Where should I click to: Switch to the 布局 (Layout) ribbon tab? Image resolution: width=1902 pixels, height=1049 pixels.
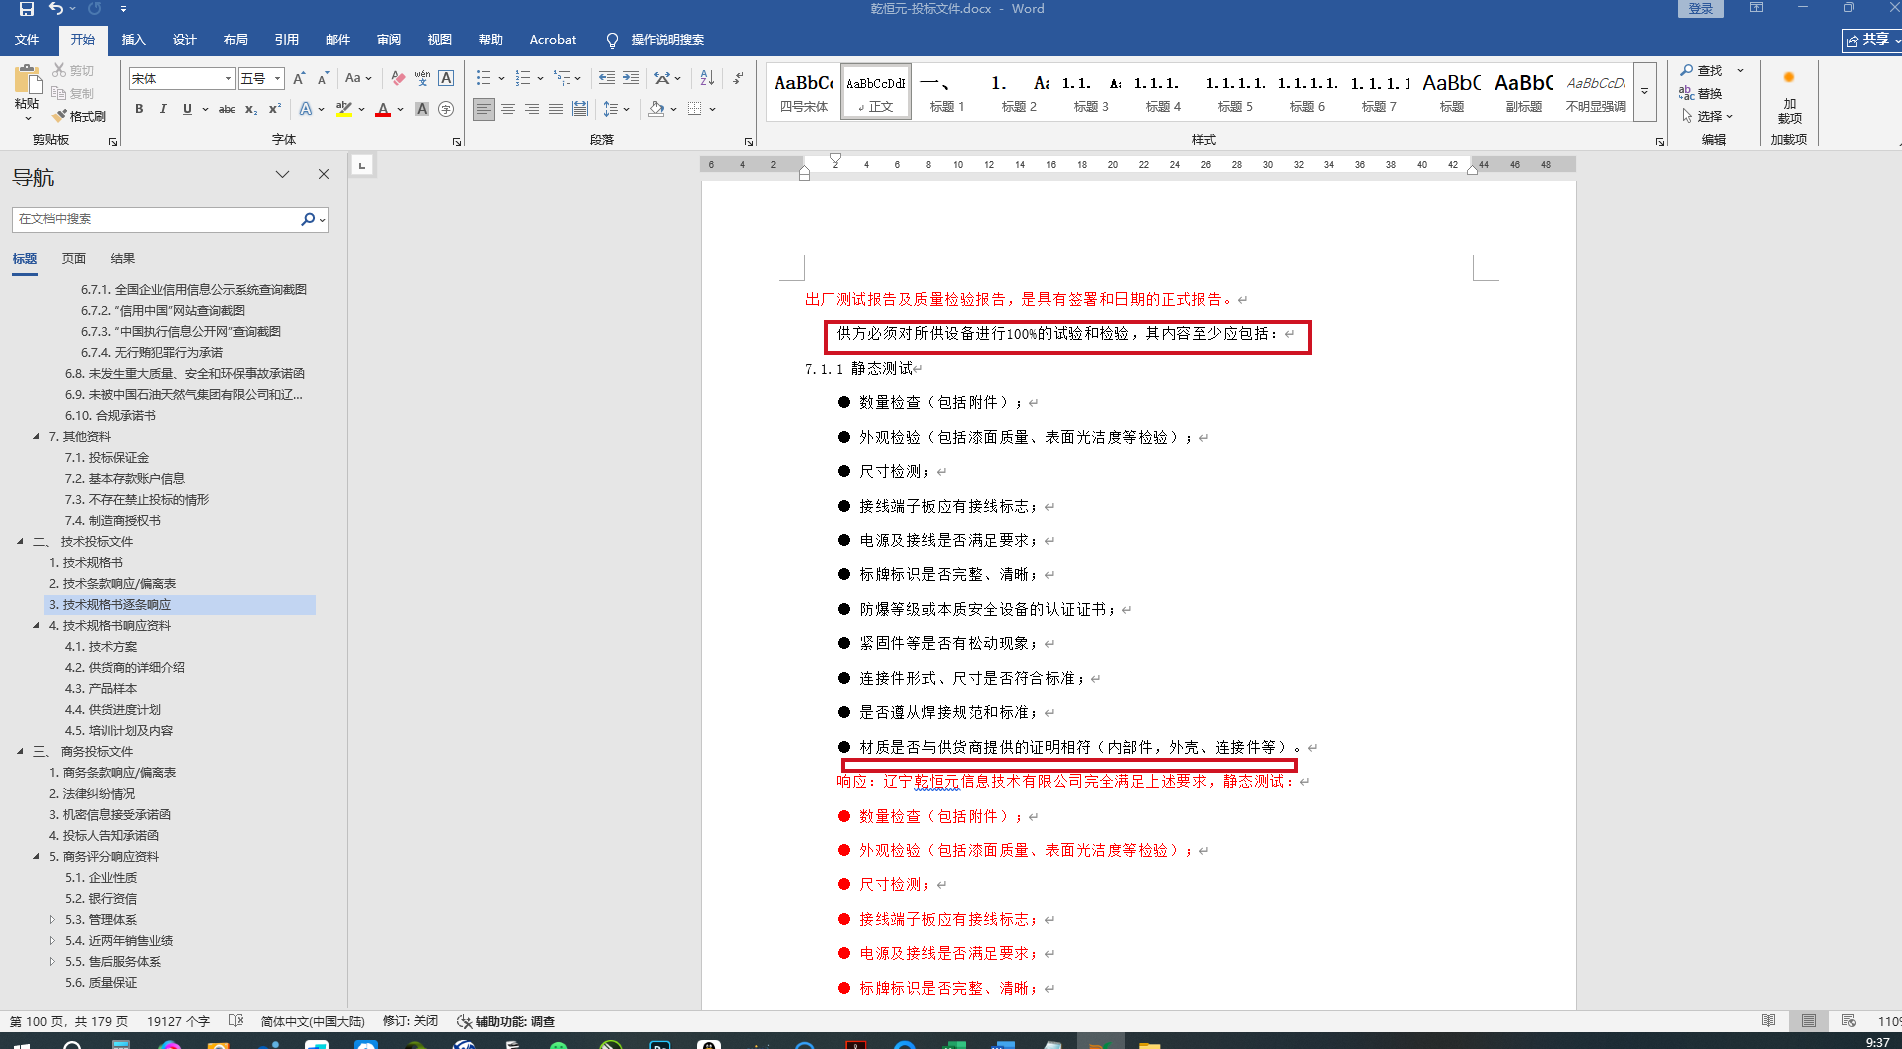point(236,40)
